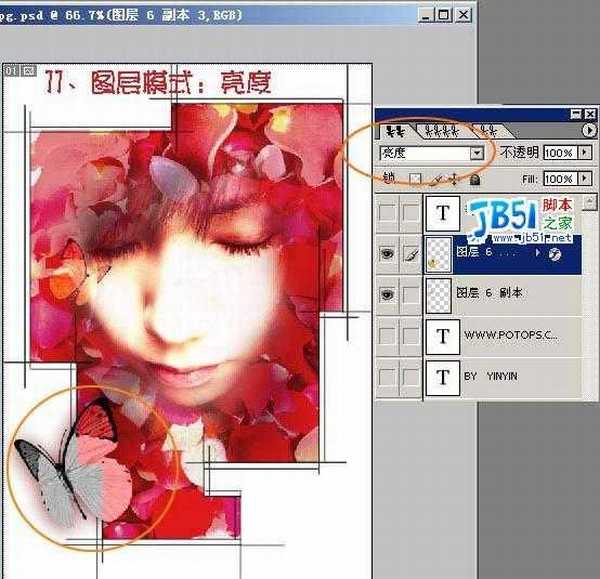
Task: Open the opacity slider arrow
Action: coord(584,153)
